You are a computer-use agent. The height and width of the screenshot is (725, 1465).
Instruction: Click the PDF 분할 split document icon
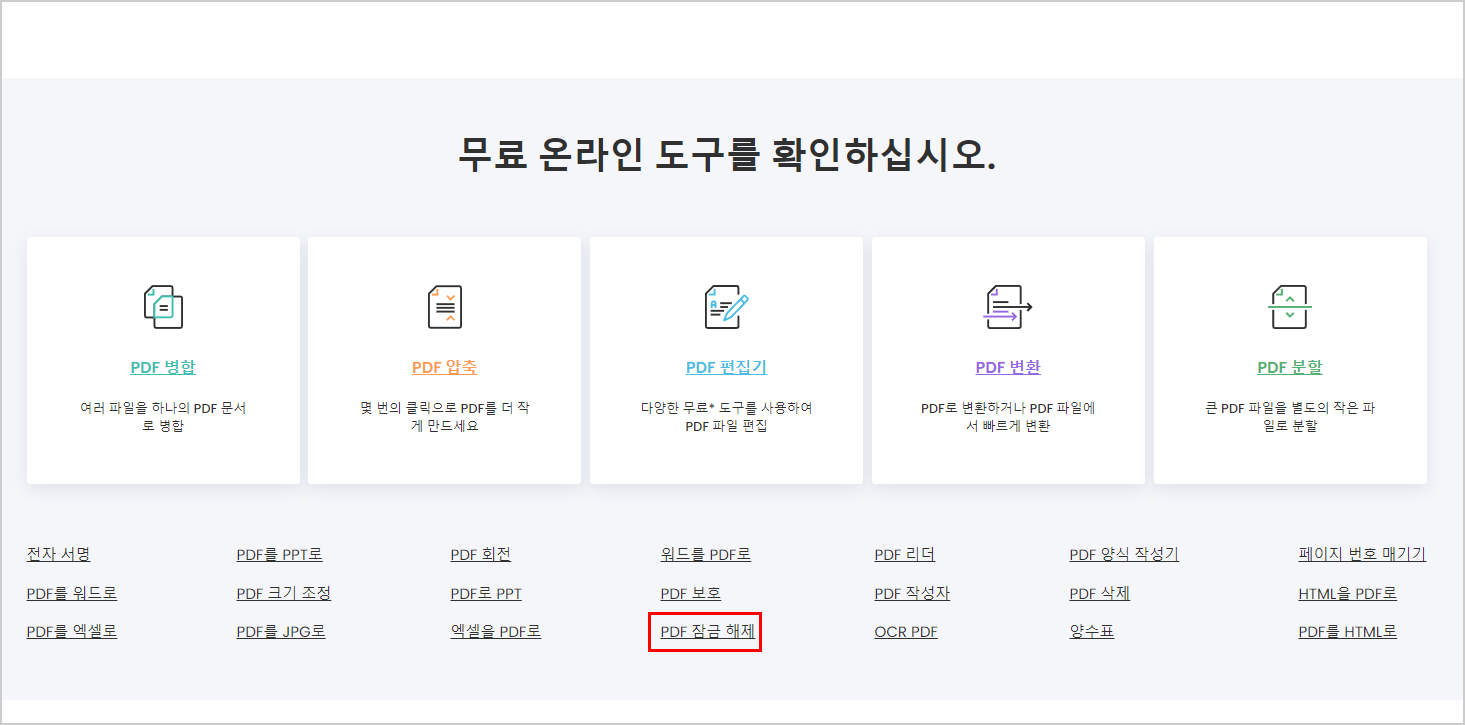click(1289, 307)
